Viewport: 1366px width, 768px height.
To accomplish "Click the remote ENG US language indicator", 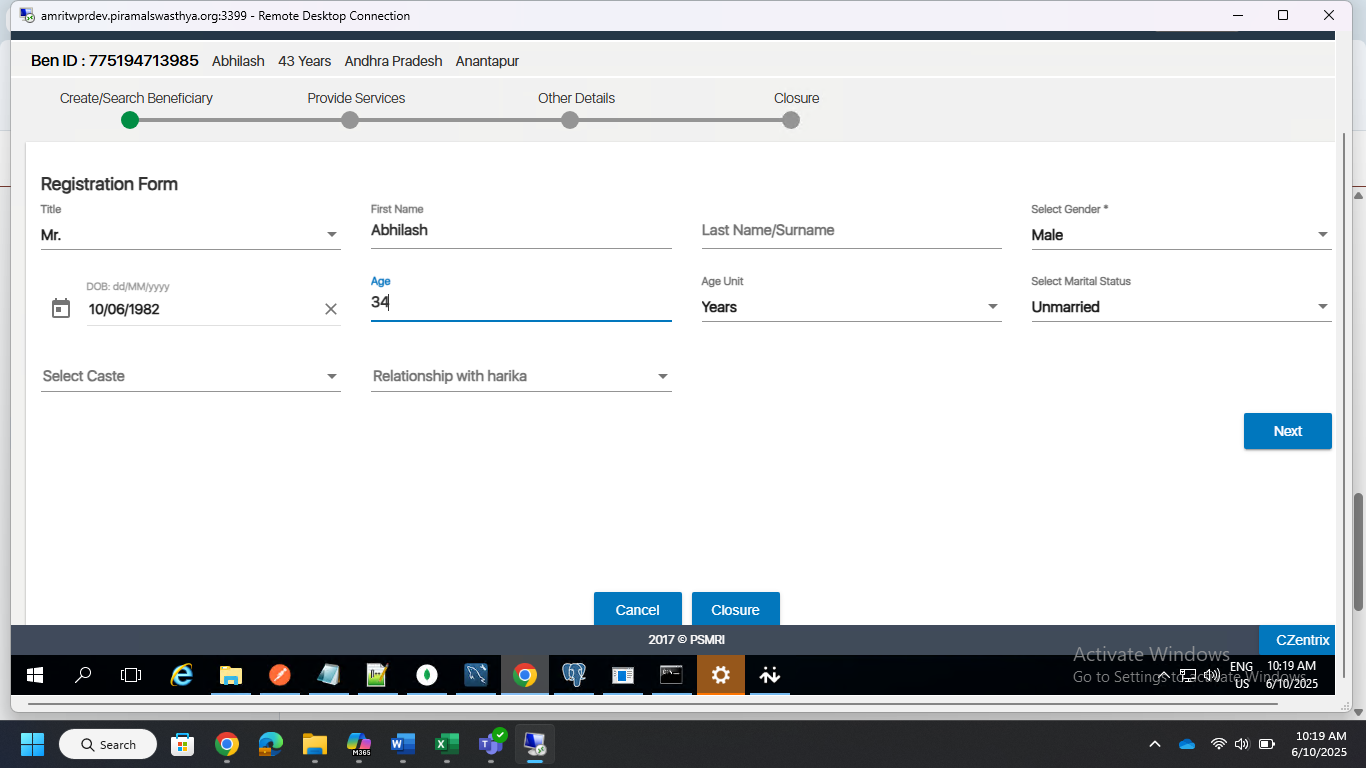I will (x=1241, y=675).
